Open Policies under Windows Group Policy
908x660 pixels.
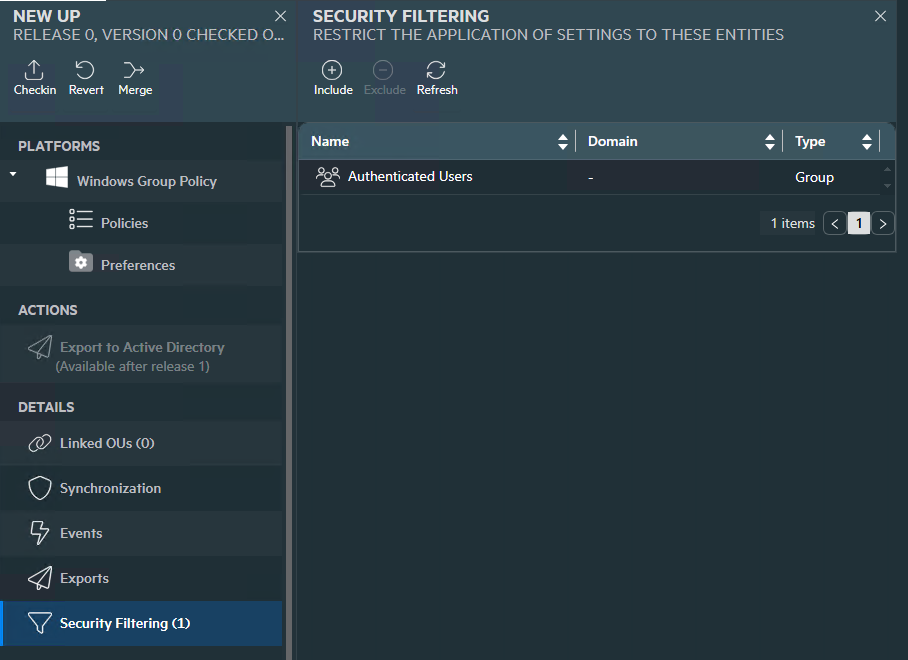(124, 223)
